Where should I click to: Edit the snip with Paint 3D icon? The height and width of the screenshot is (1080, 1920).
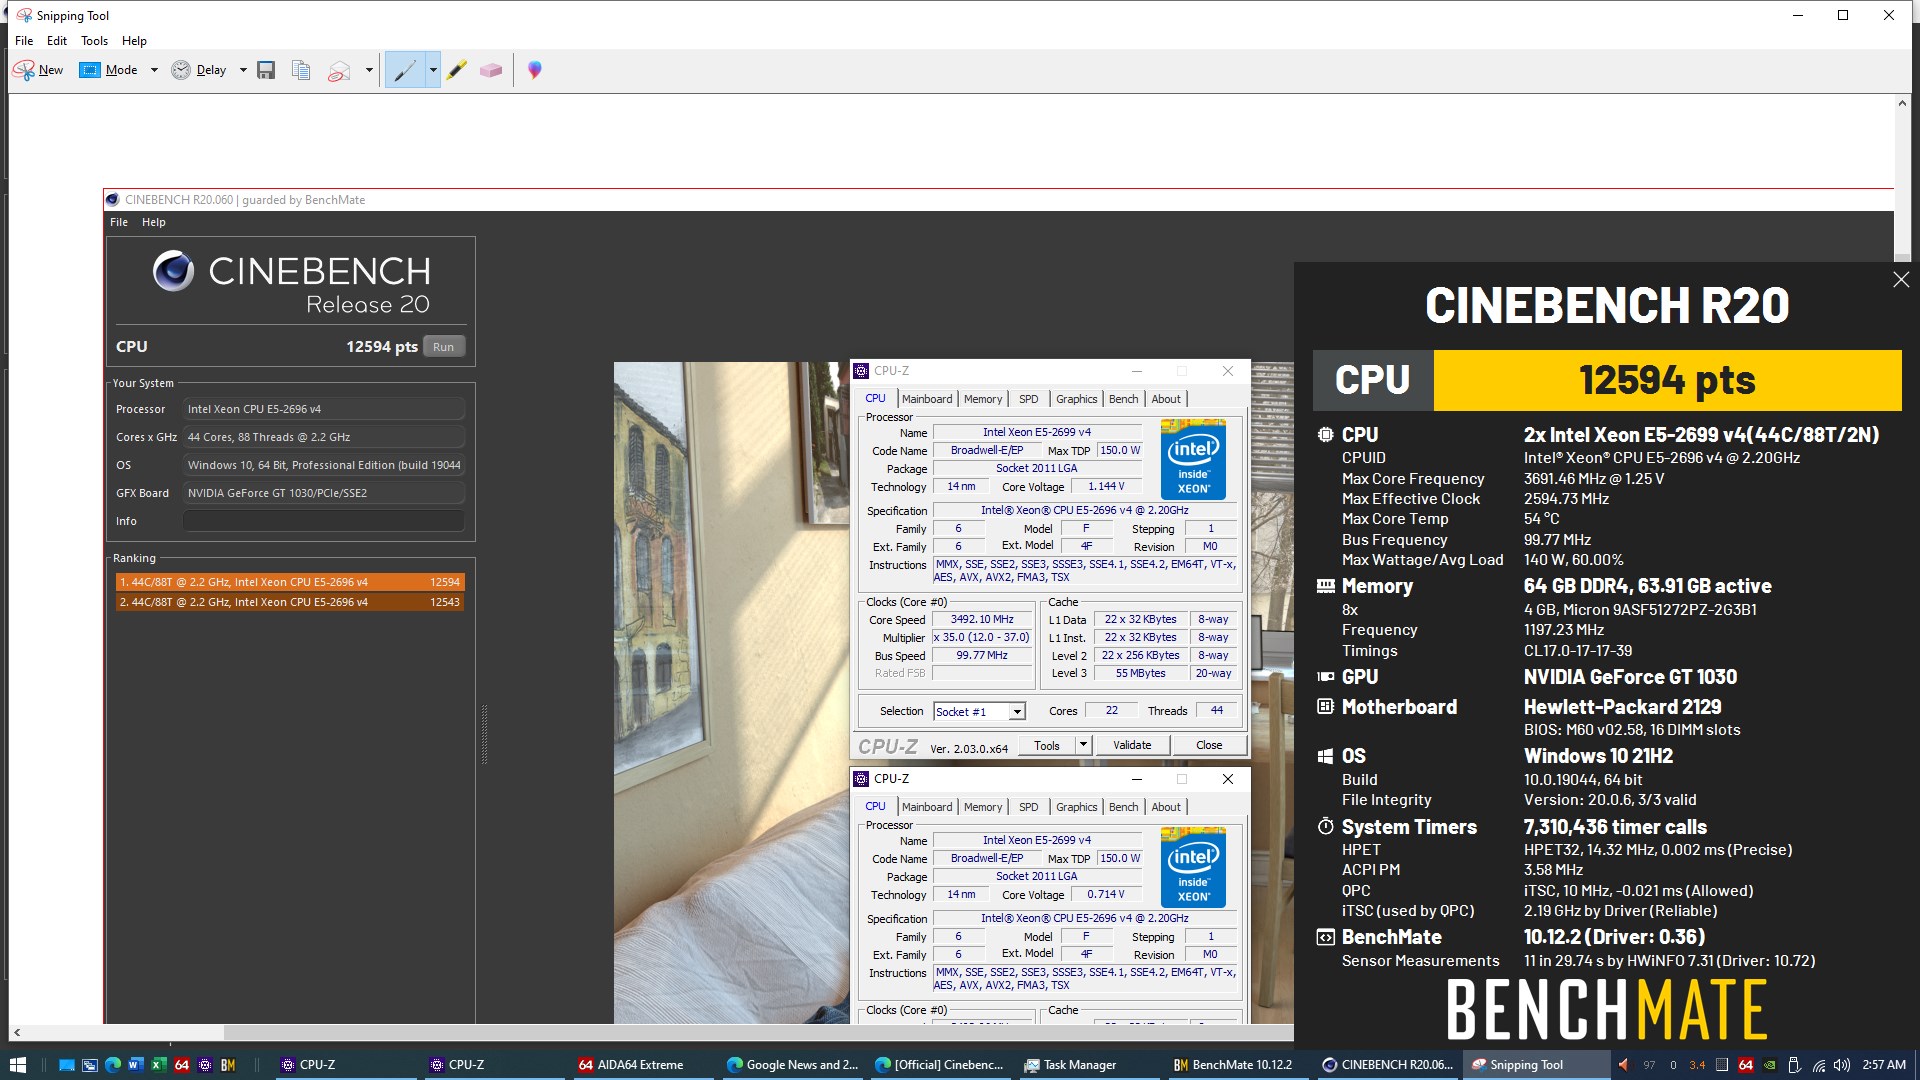coord(535,70)
